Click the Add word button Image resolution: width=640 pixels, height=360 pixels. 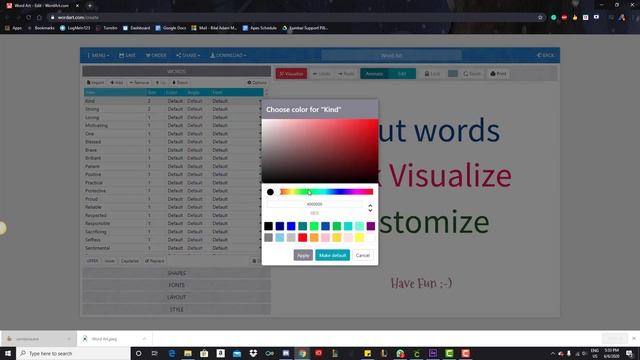117,83
